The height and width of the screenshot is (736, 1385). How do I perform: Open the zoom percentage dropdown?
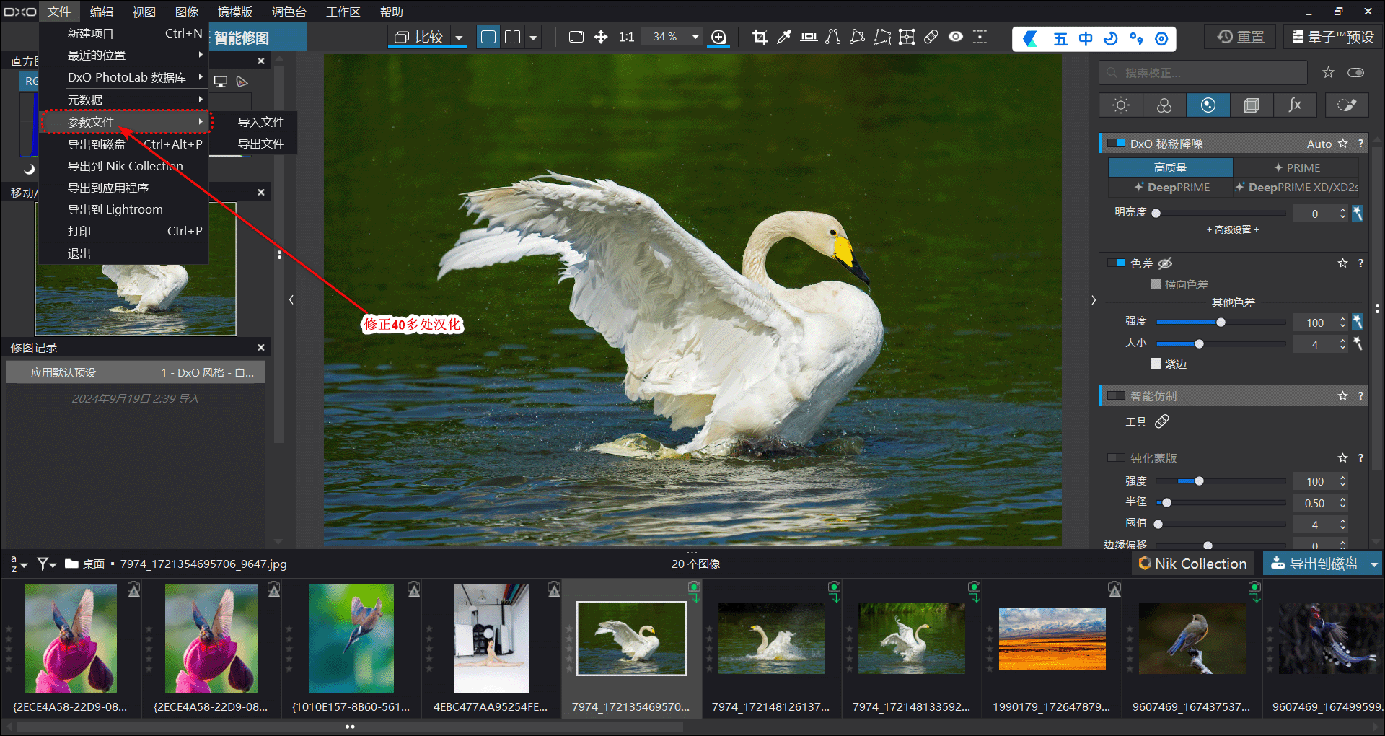point(696,37)
